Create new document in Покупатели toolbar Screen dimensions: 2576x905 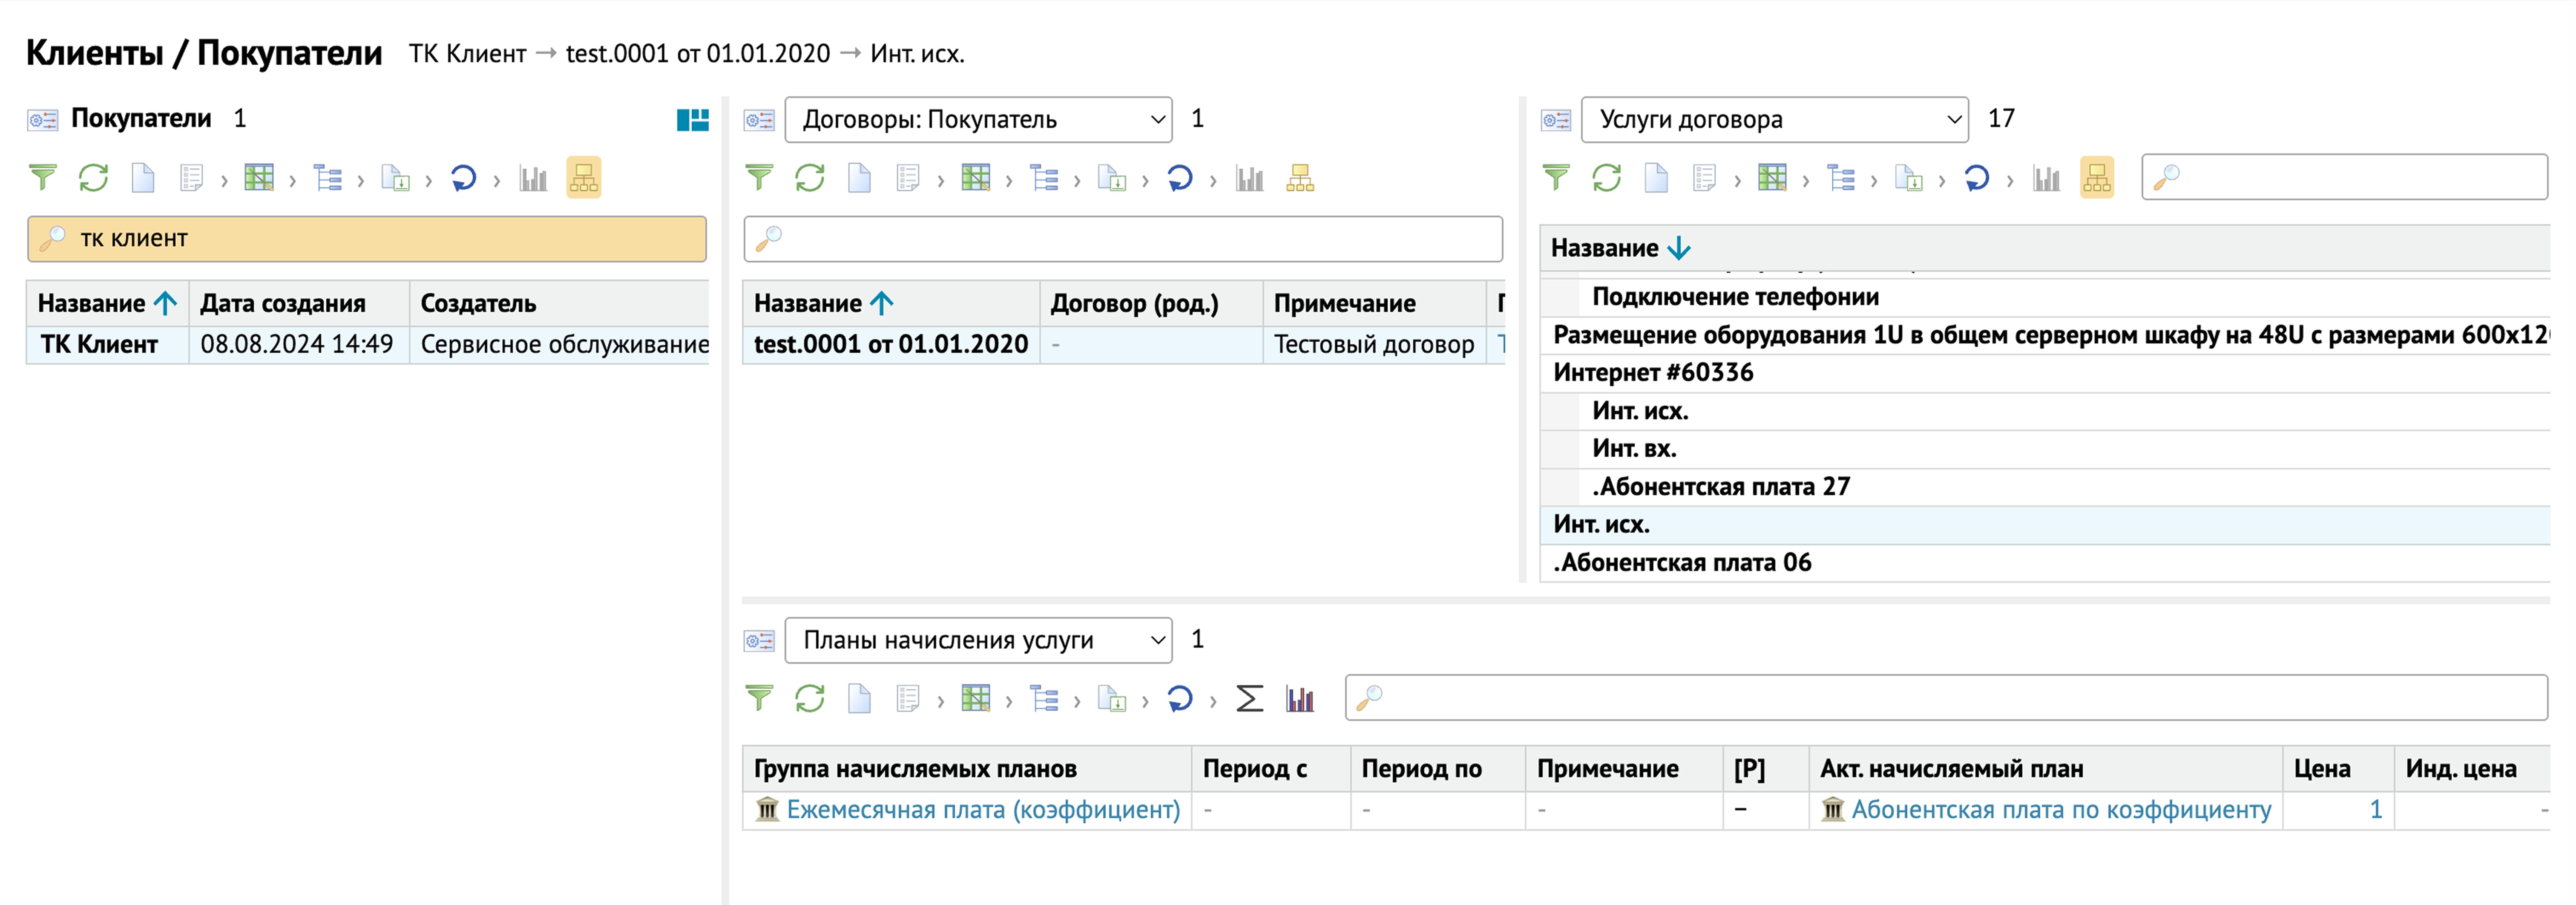pos(143,178)
